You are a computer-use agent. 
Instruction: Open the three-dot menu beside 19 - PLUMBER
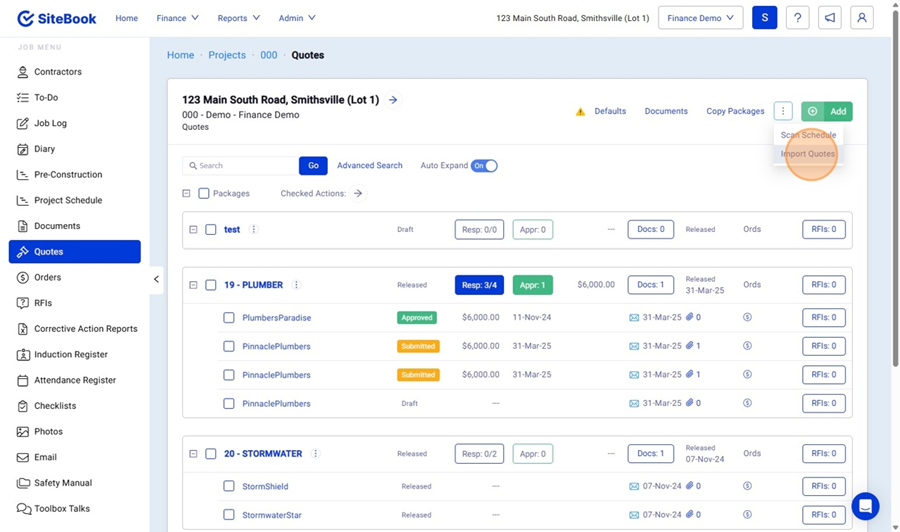pos(296,285)
